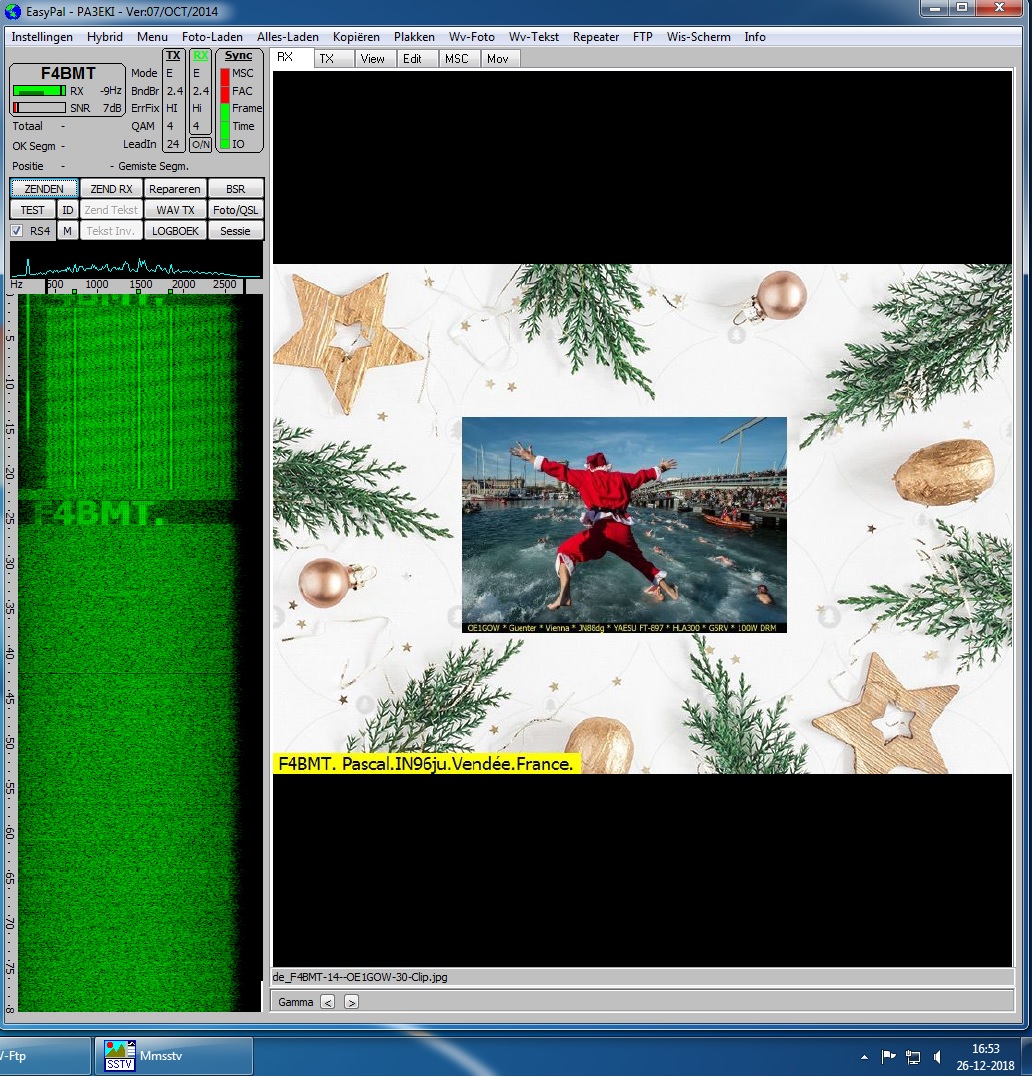Click the received filename in status bar
The image size is (1032, 1080).
pyautogui.click(x=360, y=977)
